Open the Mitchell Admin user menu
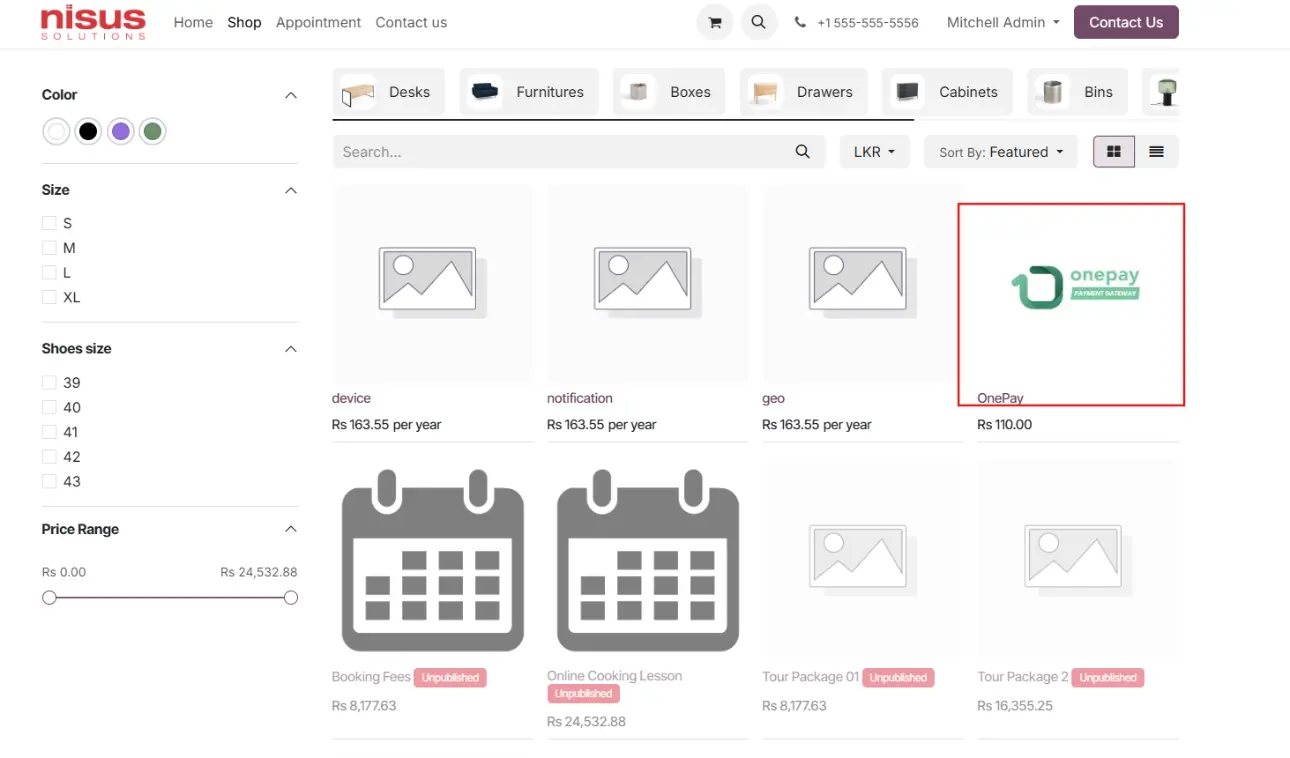 tap(1003, 22)
